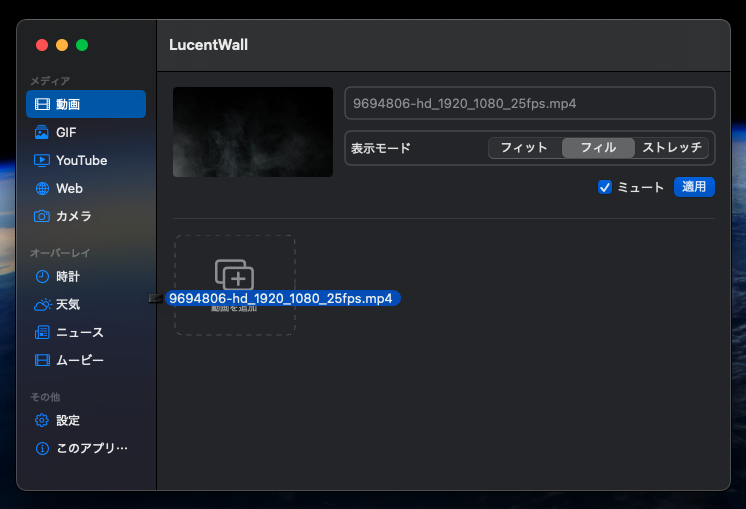Toggle the ミュート checkbox
746x509 pixels.
coord(604,187)
